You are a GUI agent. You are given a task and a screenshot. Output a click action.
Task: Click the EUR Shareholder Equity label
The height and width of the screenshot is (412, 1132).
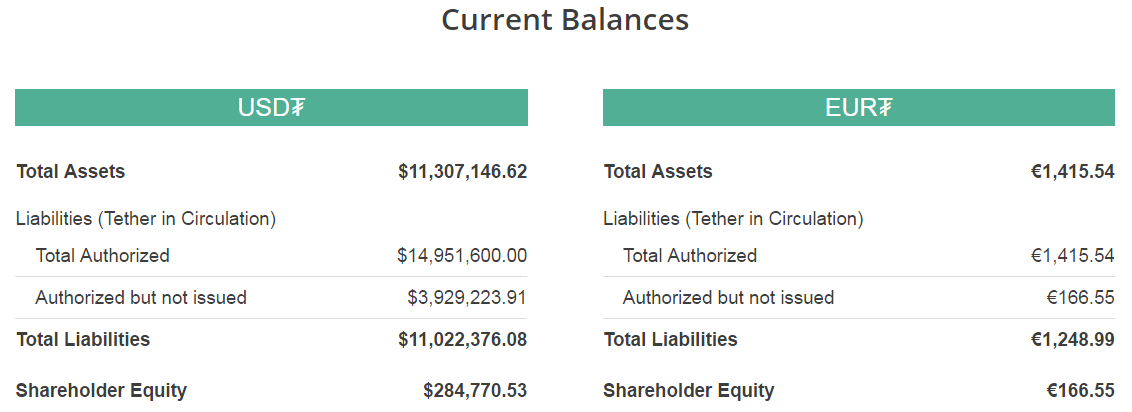click(689, 390)
